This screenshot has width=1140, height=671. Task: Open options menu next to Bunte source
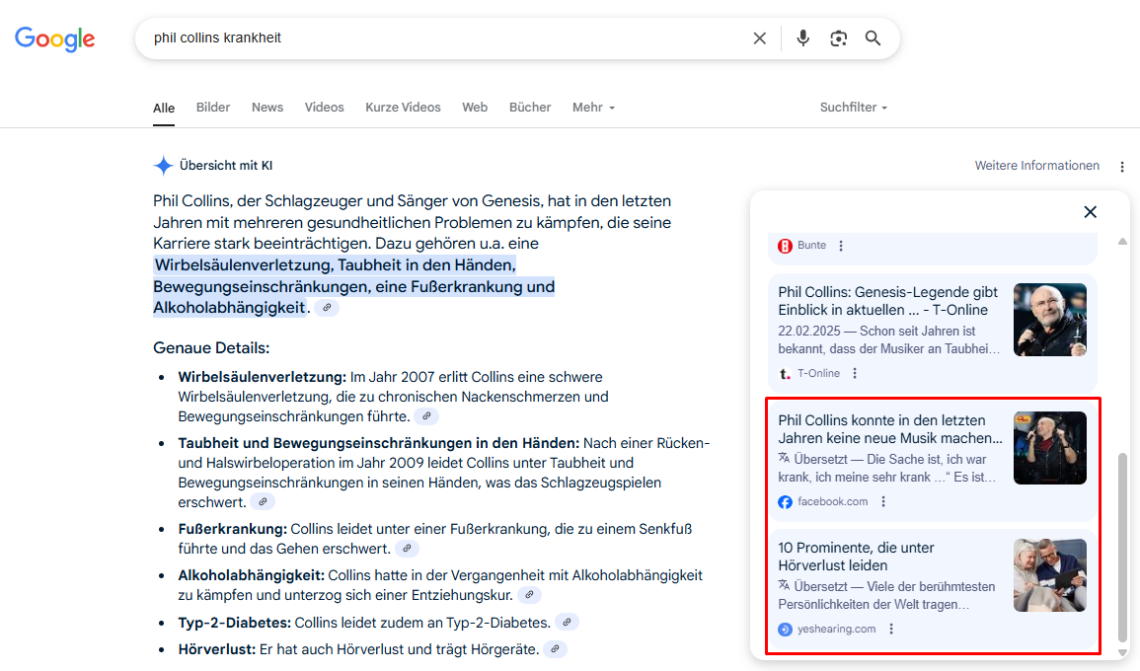click(841, 246)
